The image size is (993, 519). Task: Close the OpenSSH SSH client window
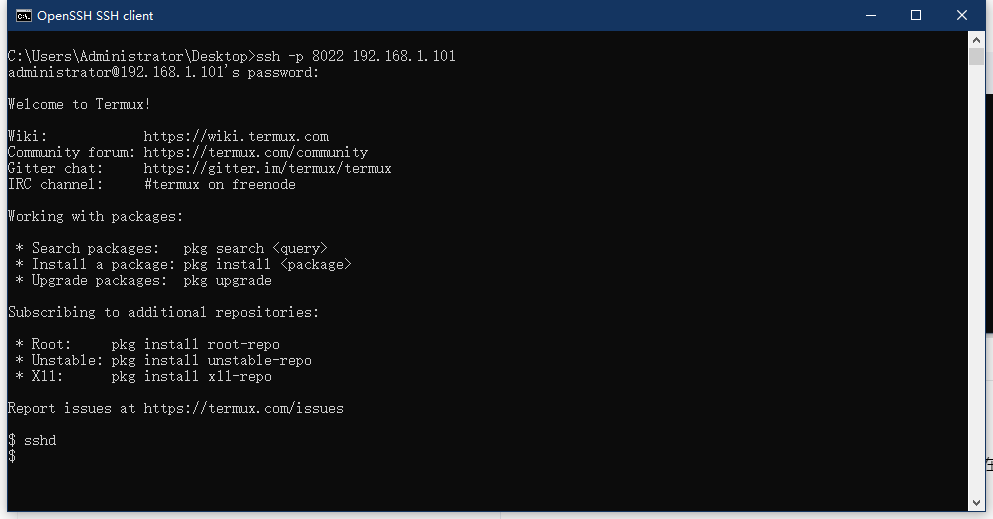[x=962, y=15]
